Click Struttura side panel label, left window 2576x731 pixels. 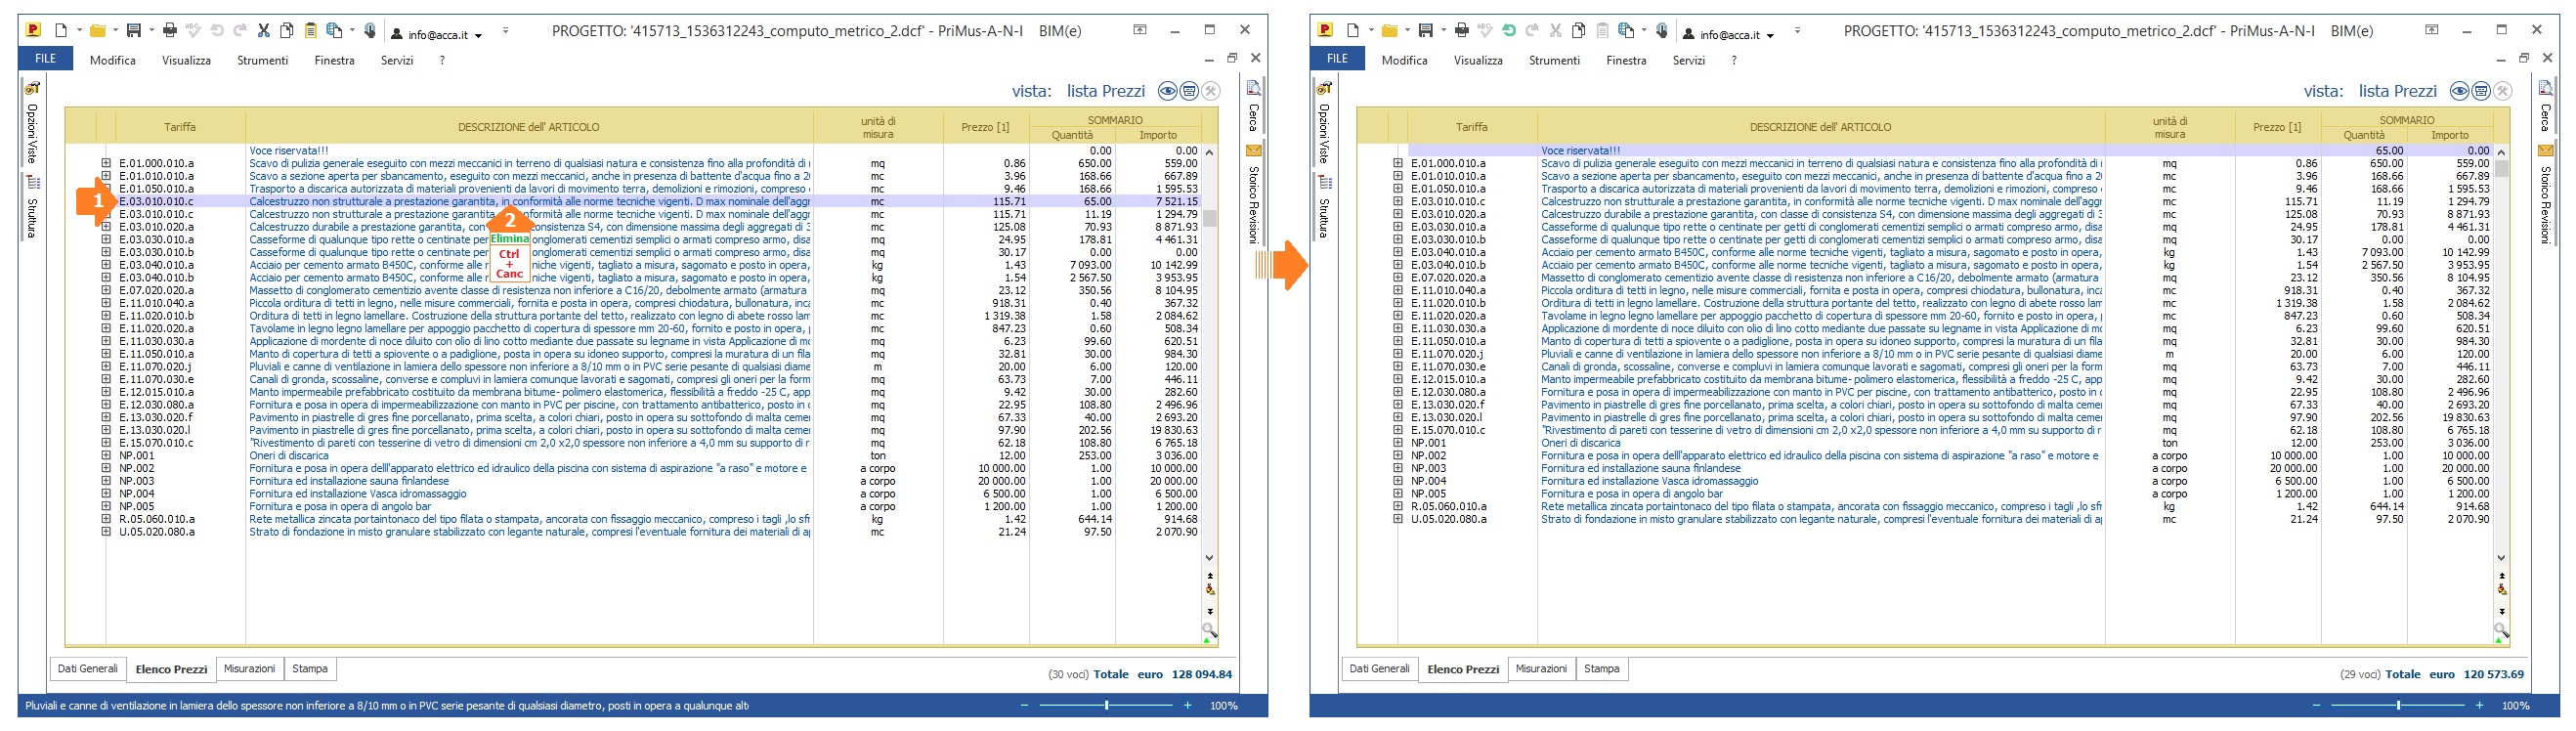(32, 218)
